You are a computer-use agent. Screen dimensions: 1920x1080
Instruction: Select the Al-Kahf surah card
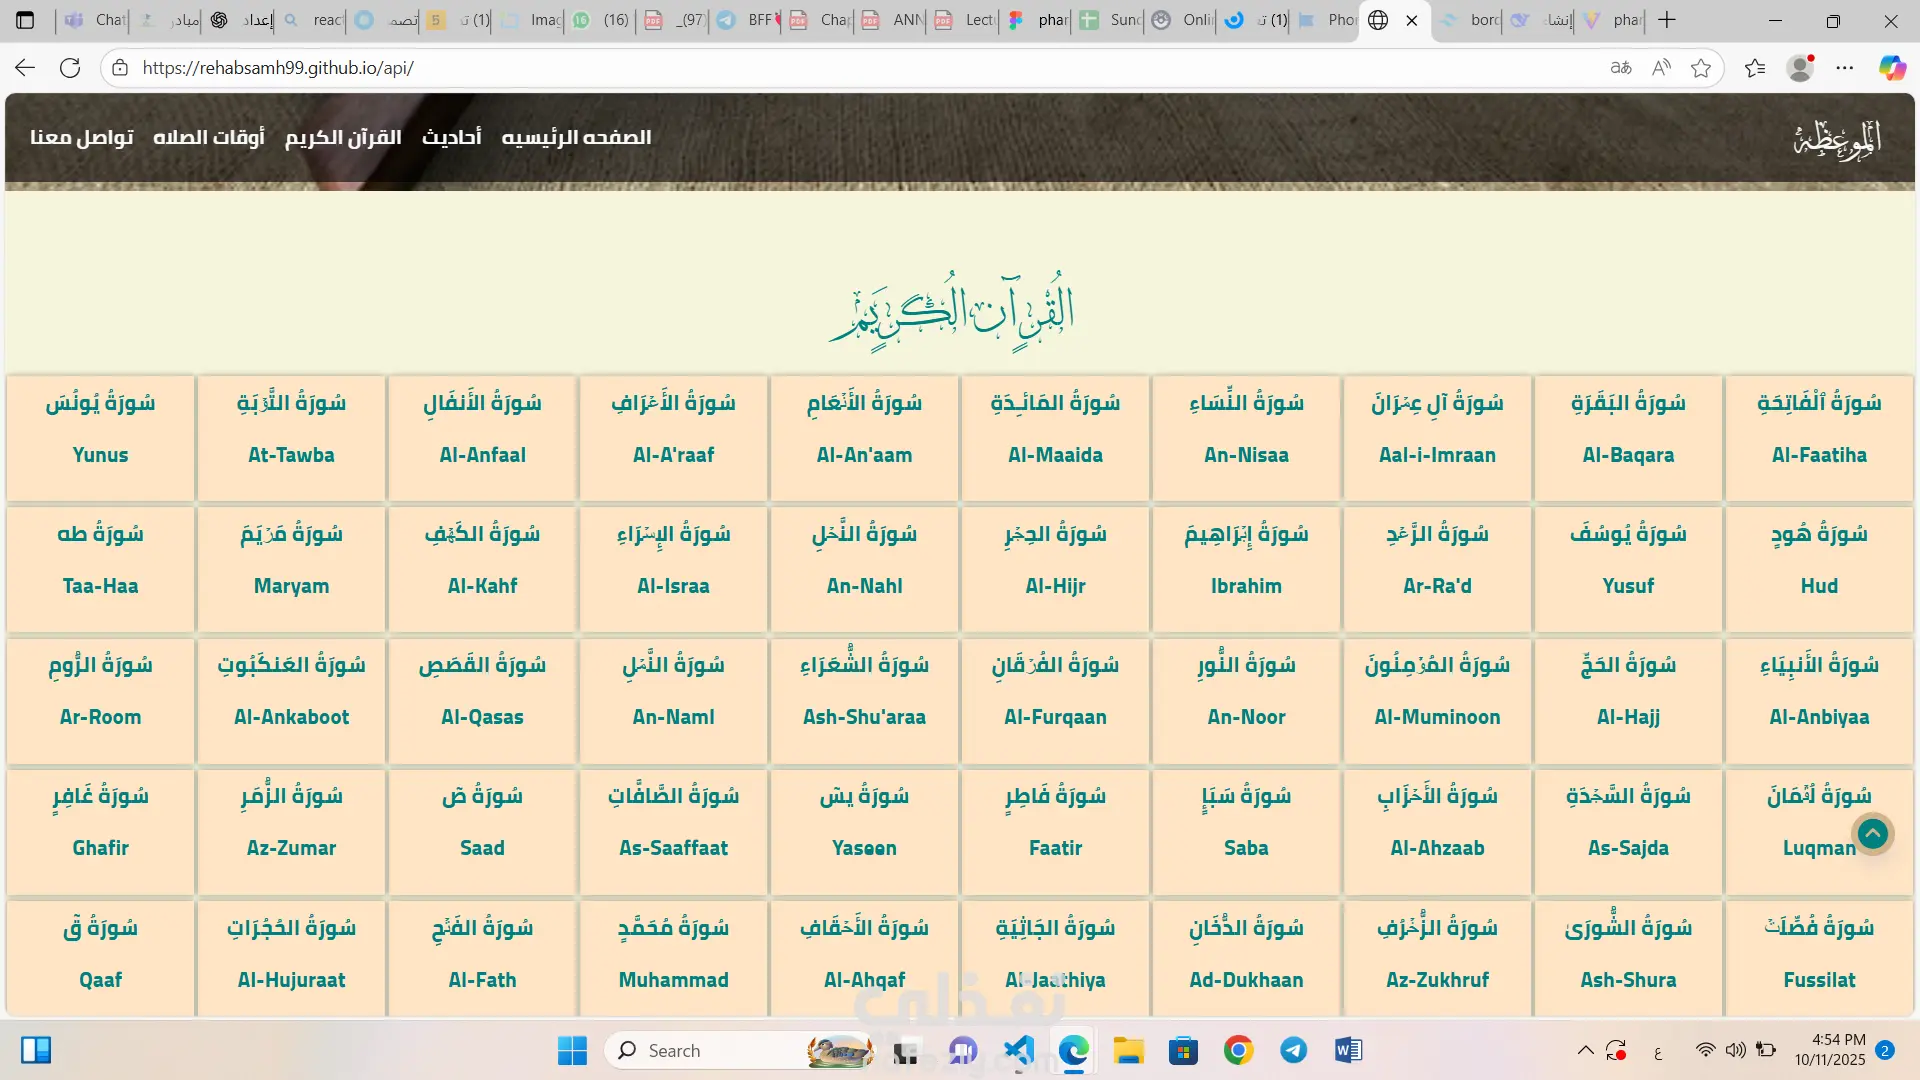pyautogui.click(x=482, y=569)
